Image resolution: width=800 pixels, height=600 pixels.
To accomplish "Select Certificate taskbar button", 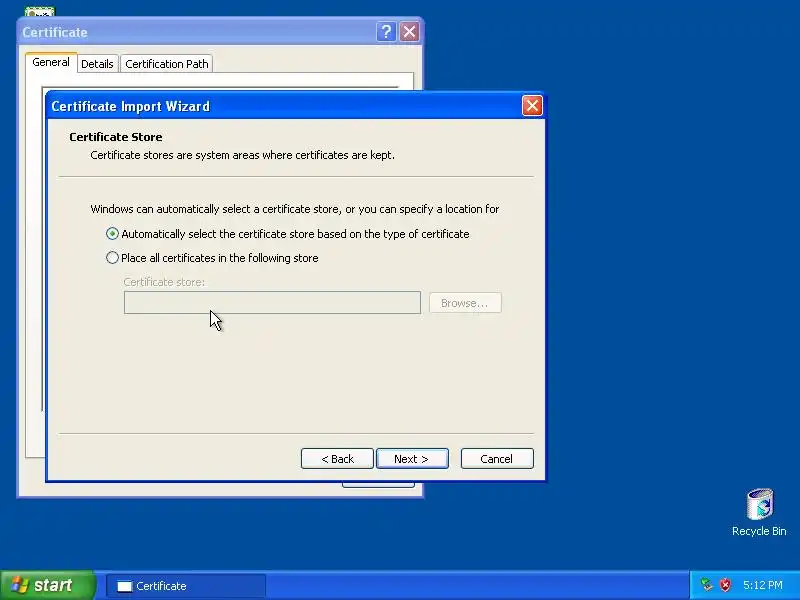I will point(186,586).
